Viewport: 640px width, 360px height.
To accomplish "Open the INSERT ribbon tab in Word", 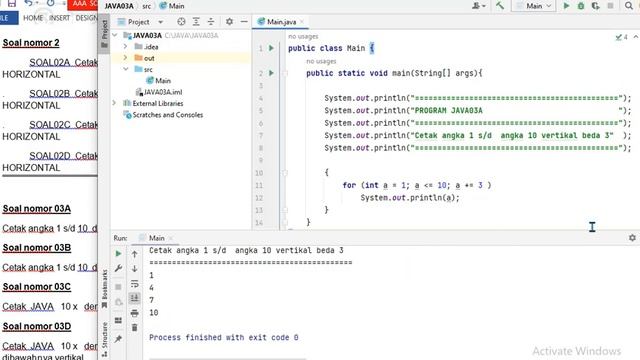I will pos(60,18).
